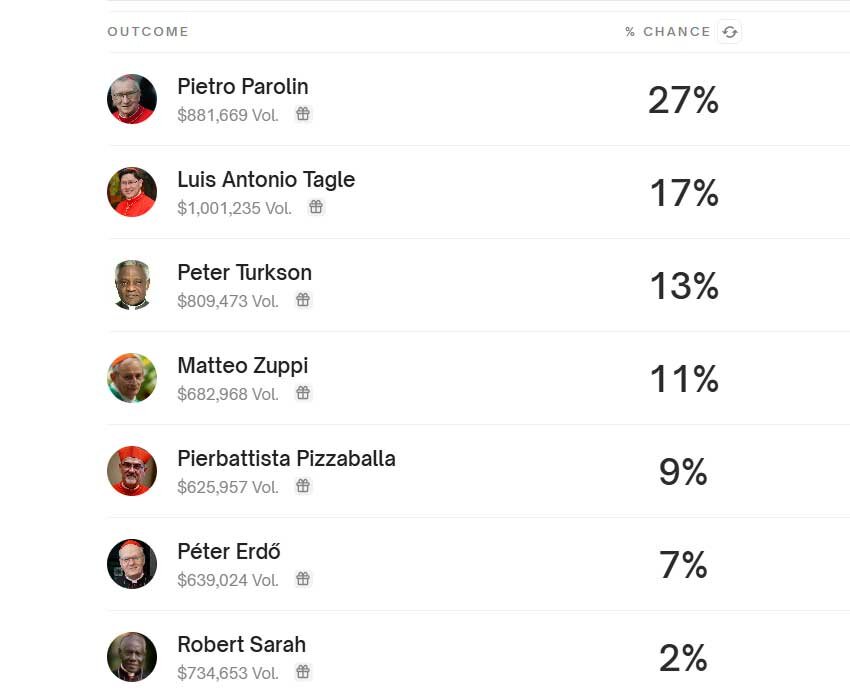Screen dimensions: 850x695
Task: Select the Pierbattista Pizzaballa outcome name
Action: click(286, 459)
